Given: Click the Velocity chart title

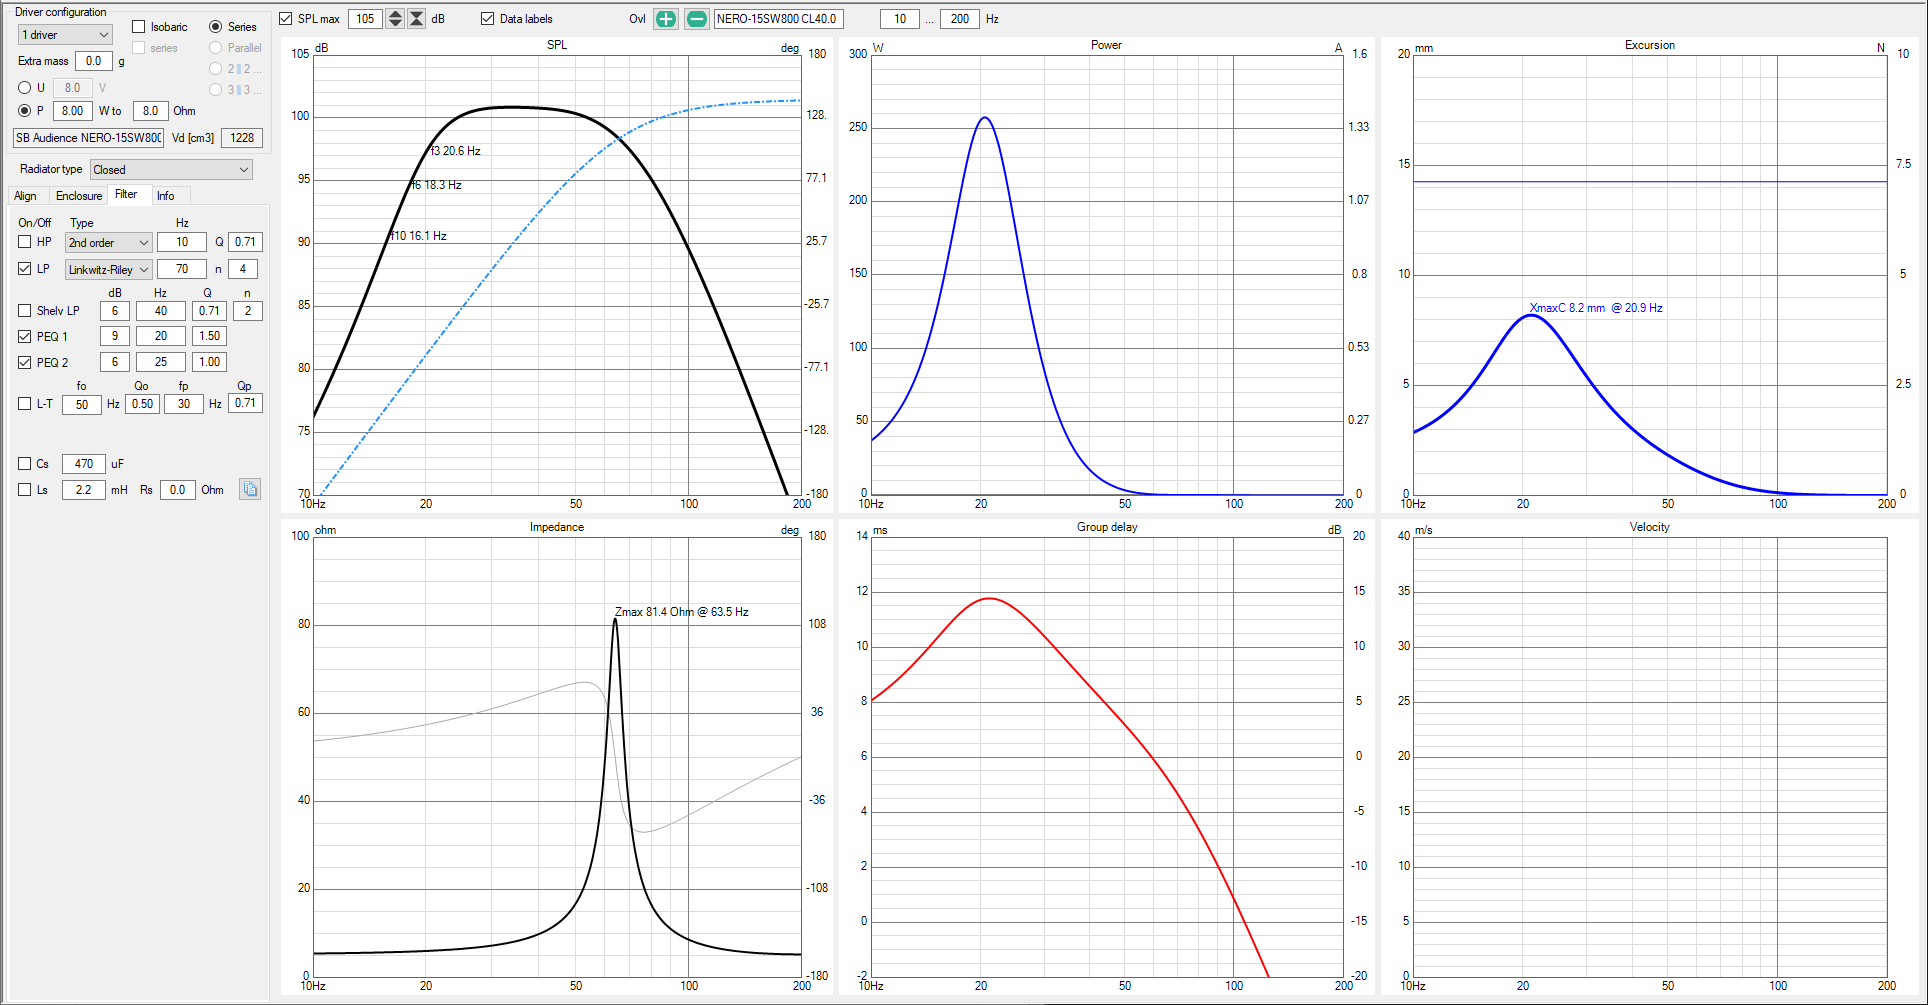Looking at the screenshot, I should click(1649, 527).
